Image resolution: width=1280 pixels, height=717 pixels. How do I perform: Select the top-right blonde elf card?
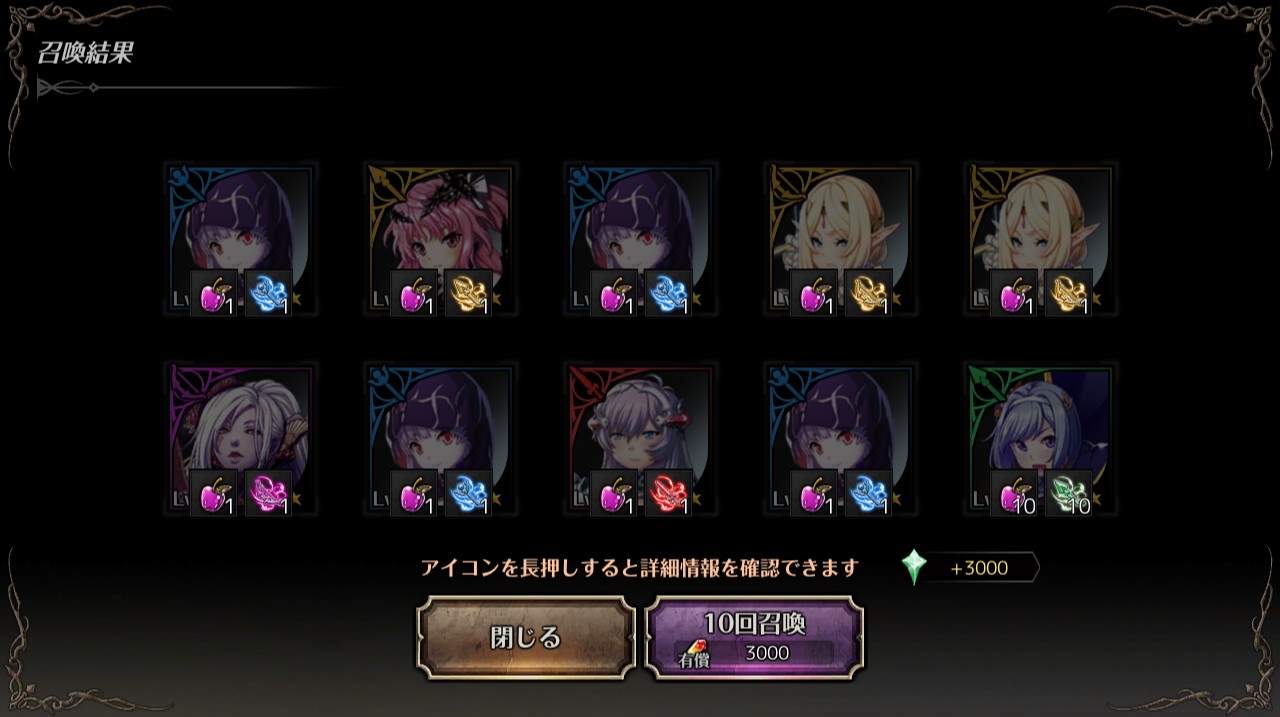click(1040, 240)
